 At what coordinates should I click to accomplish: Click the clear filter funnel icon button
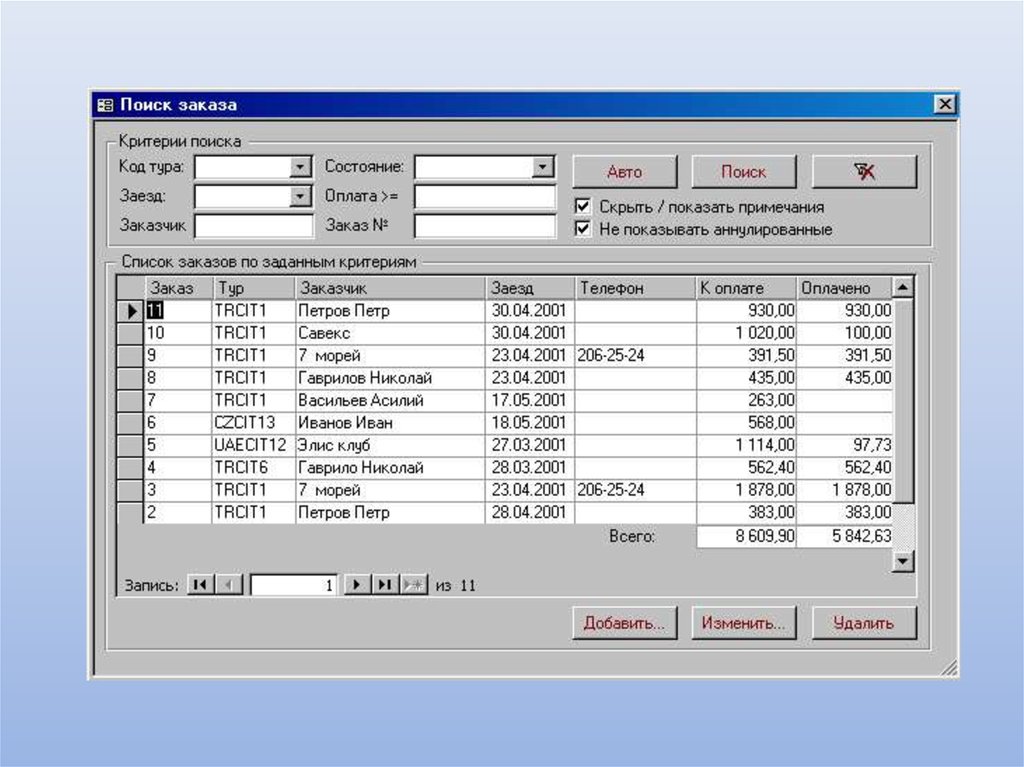864,172
